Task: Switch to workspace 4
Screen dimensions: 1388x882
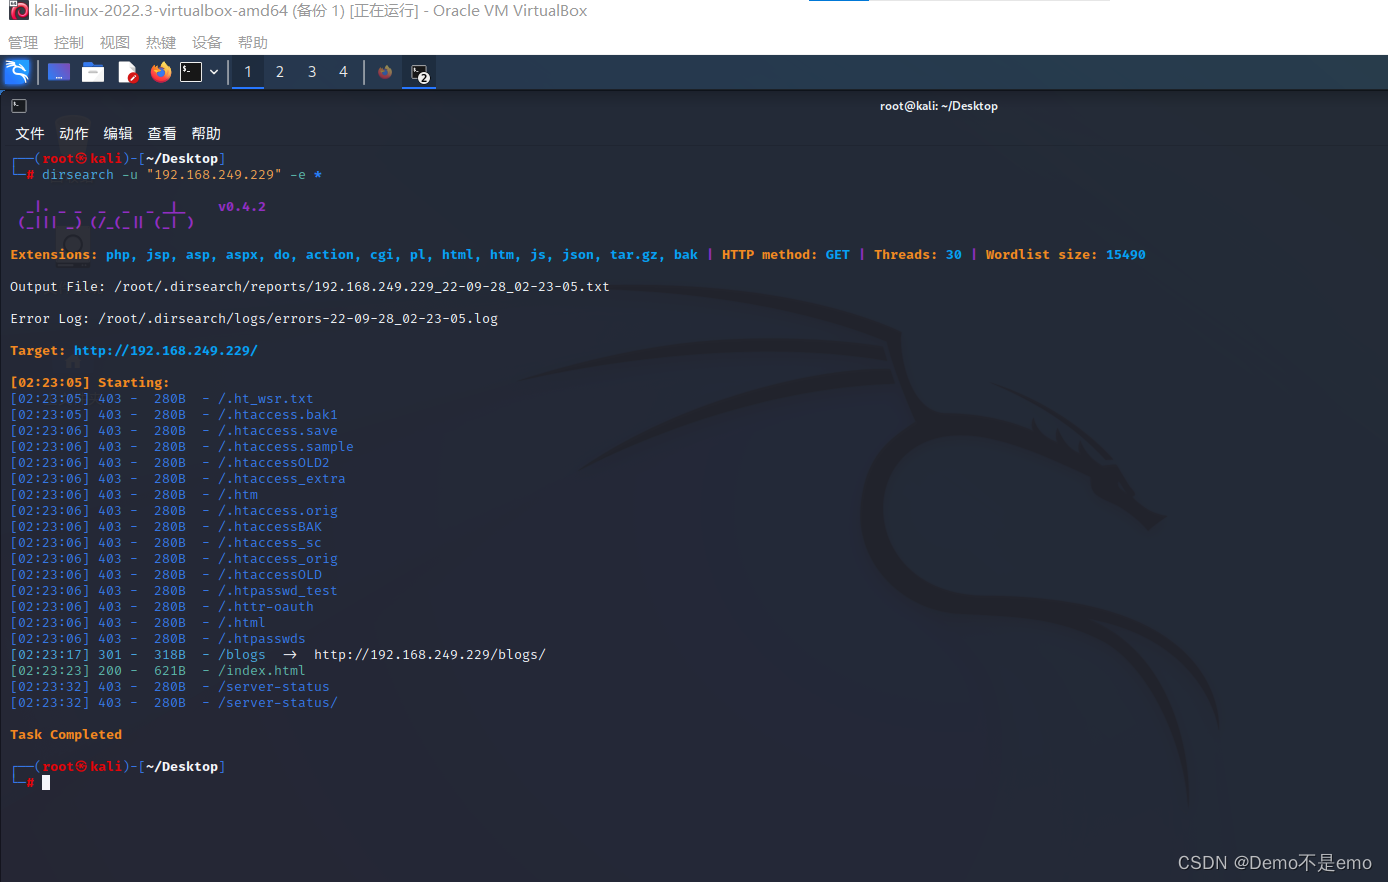Action: click(x=343, y=72)
